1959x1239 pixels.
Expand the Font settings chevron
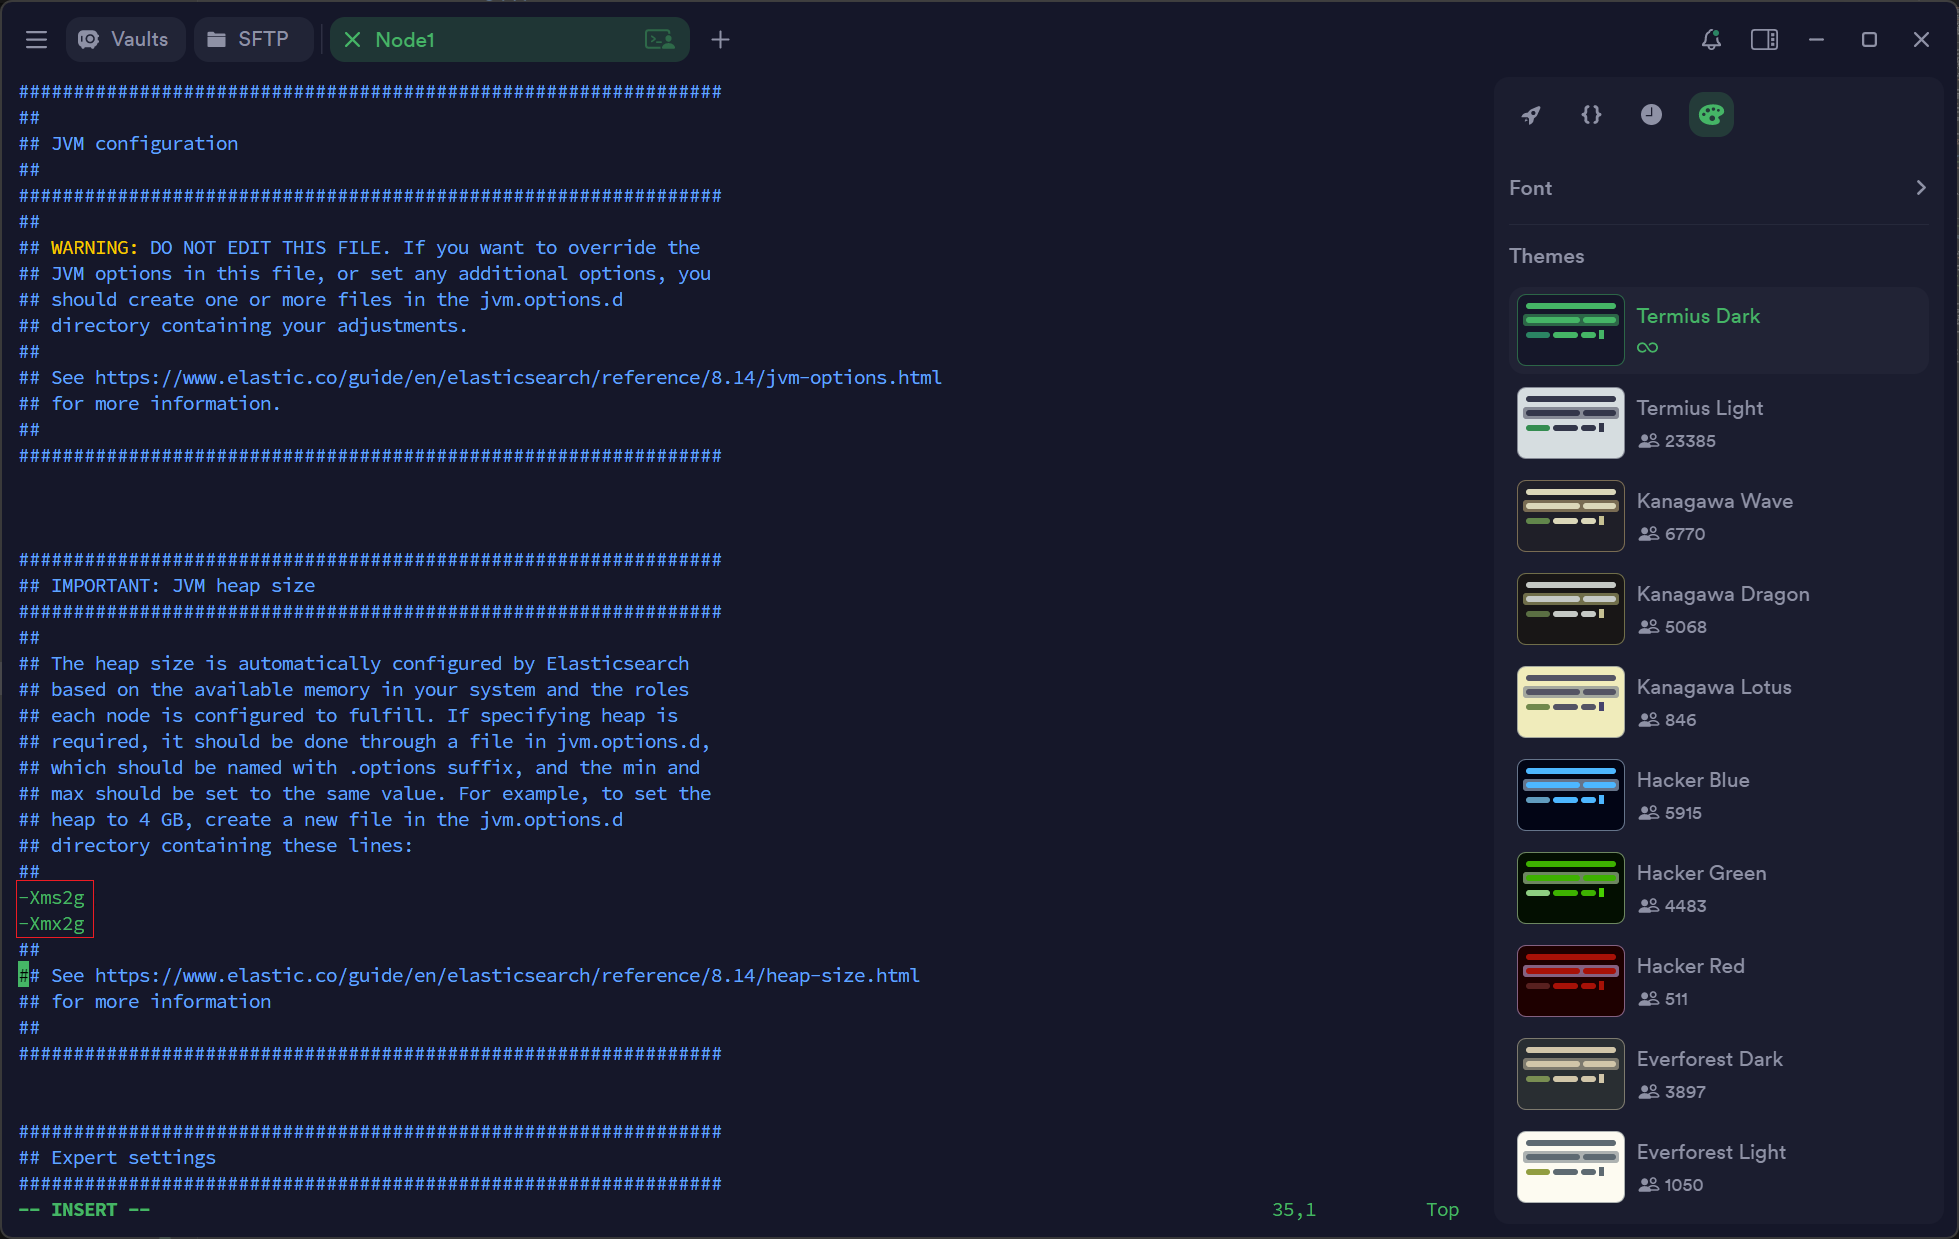1920,188
